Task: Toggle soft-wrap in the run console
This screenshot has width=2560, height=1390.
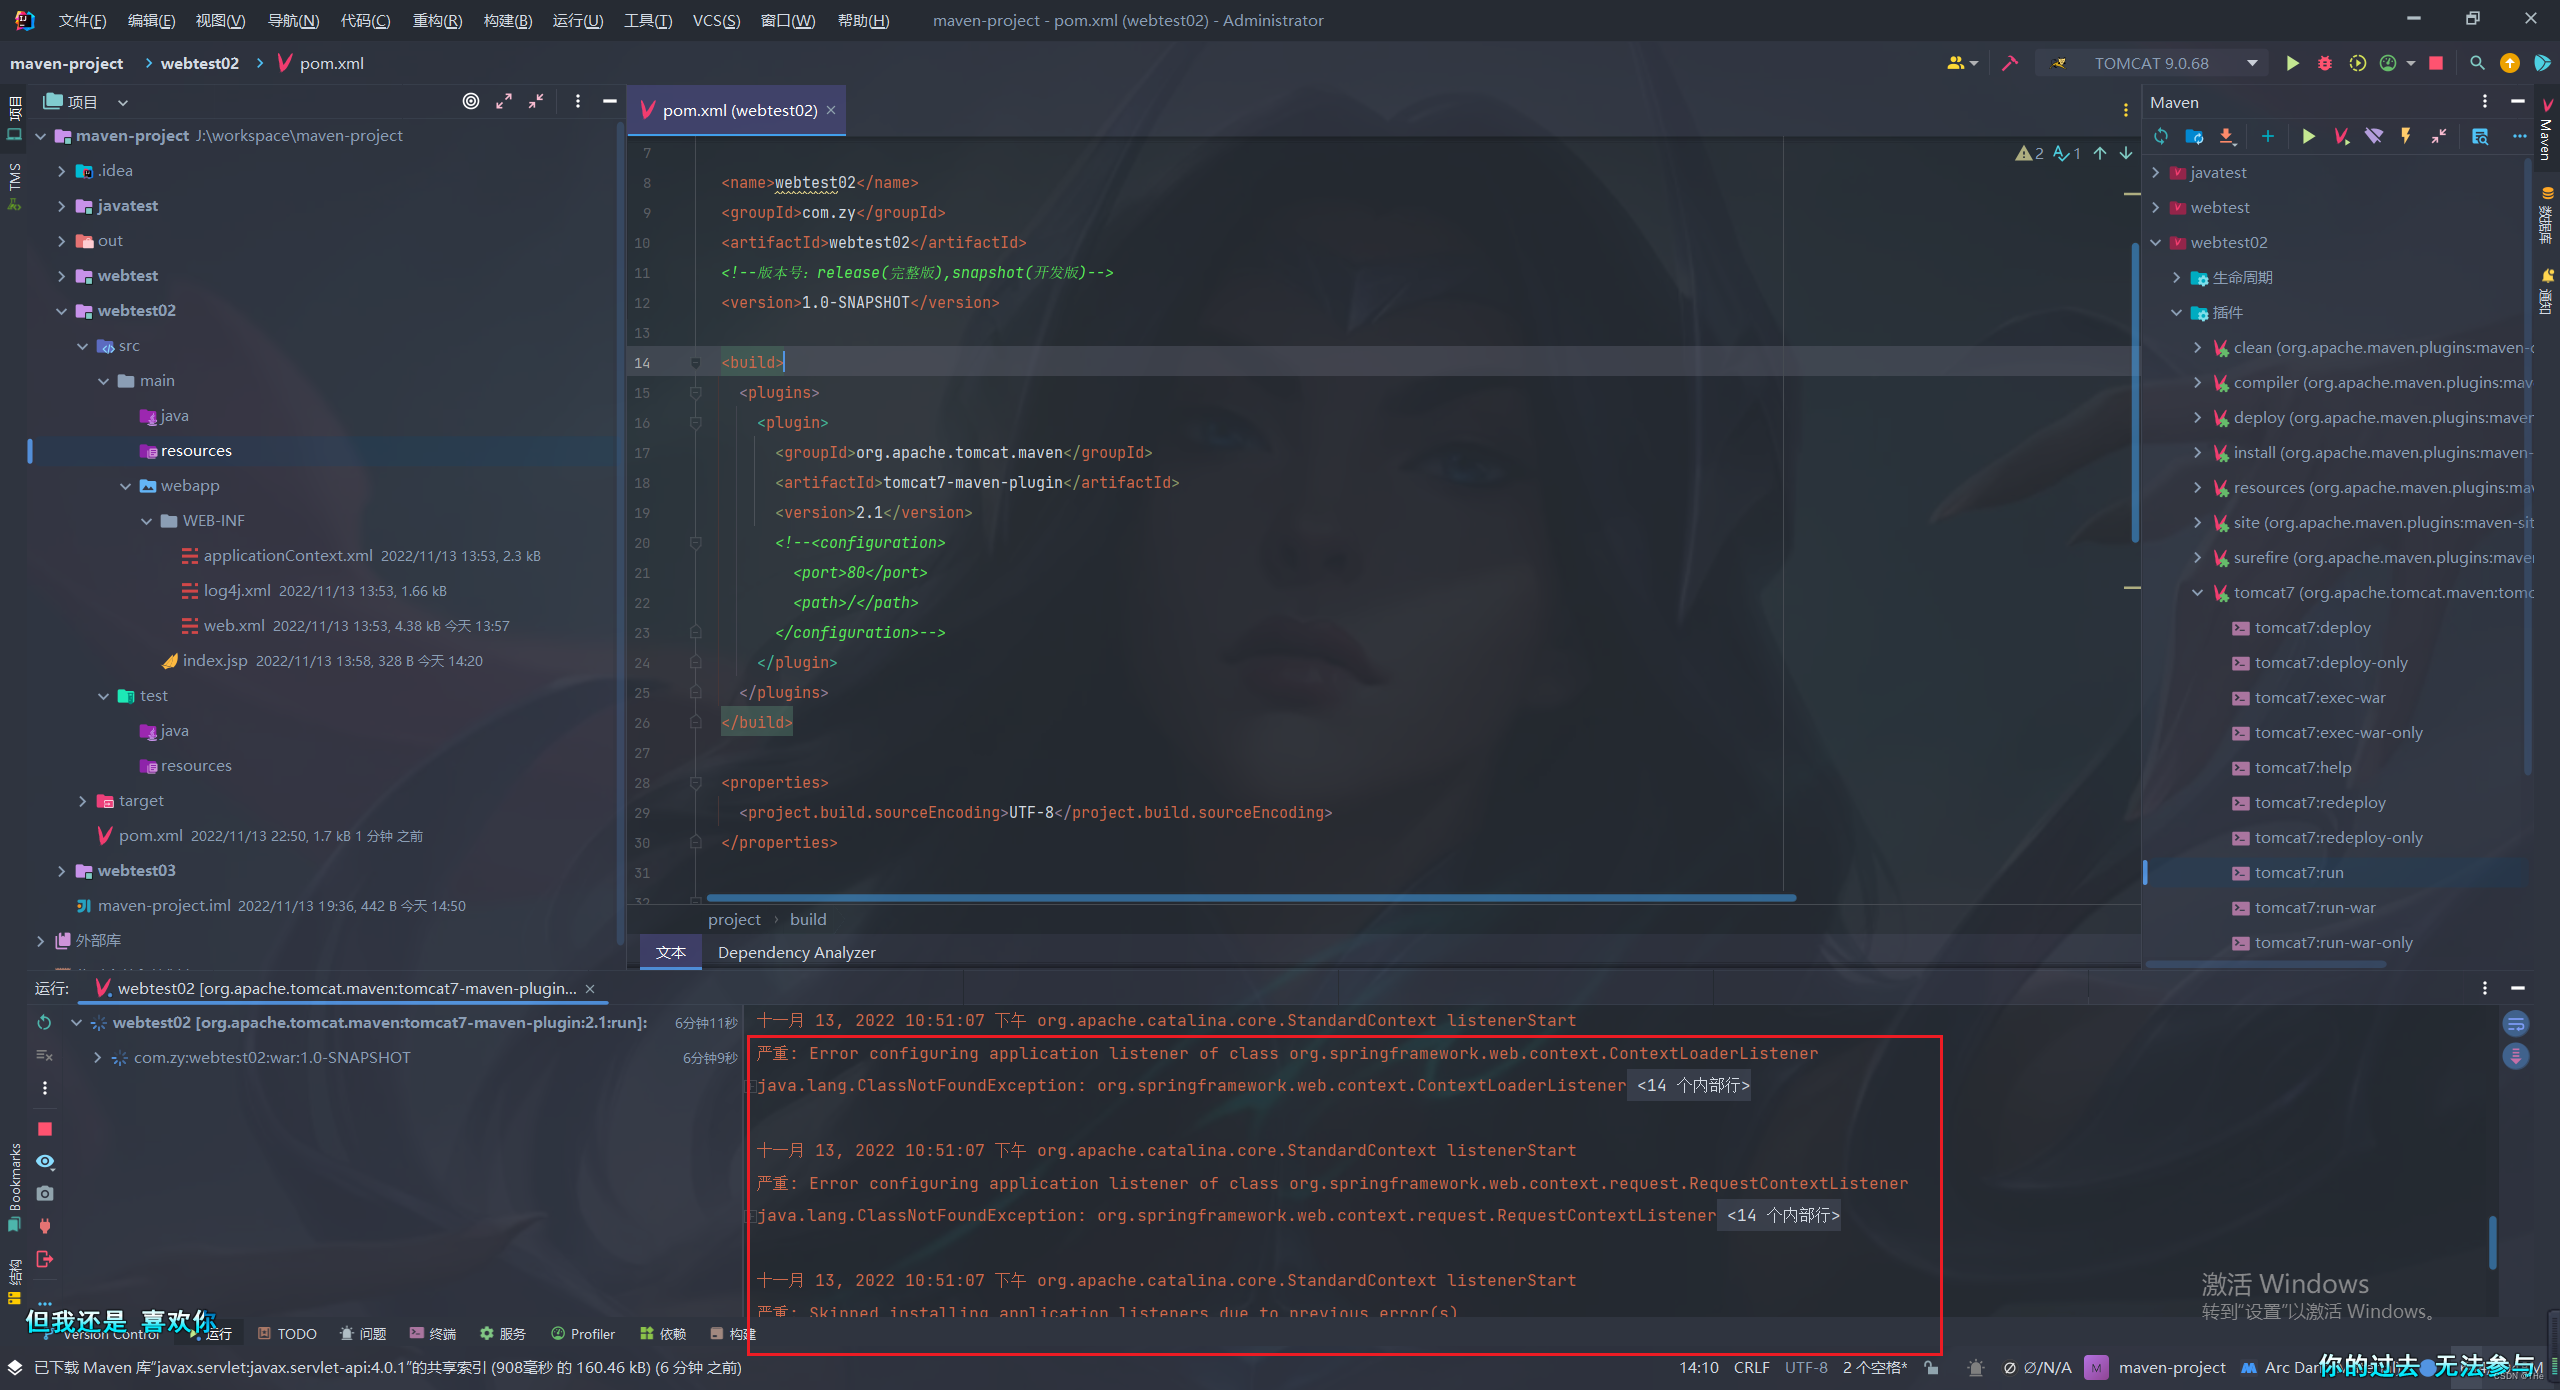Action: [x=2515, y=1023]
